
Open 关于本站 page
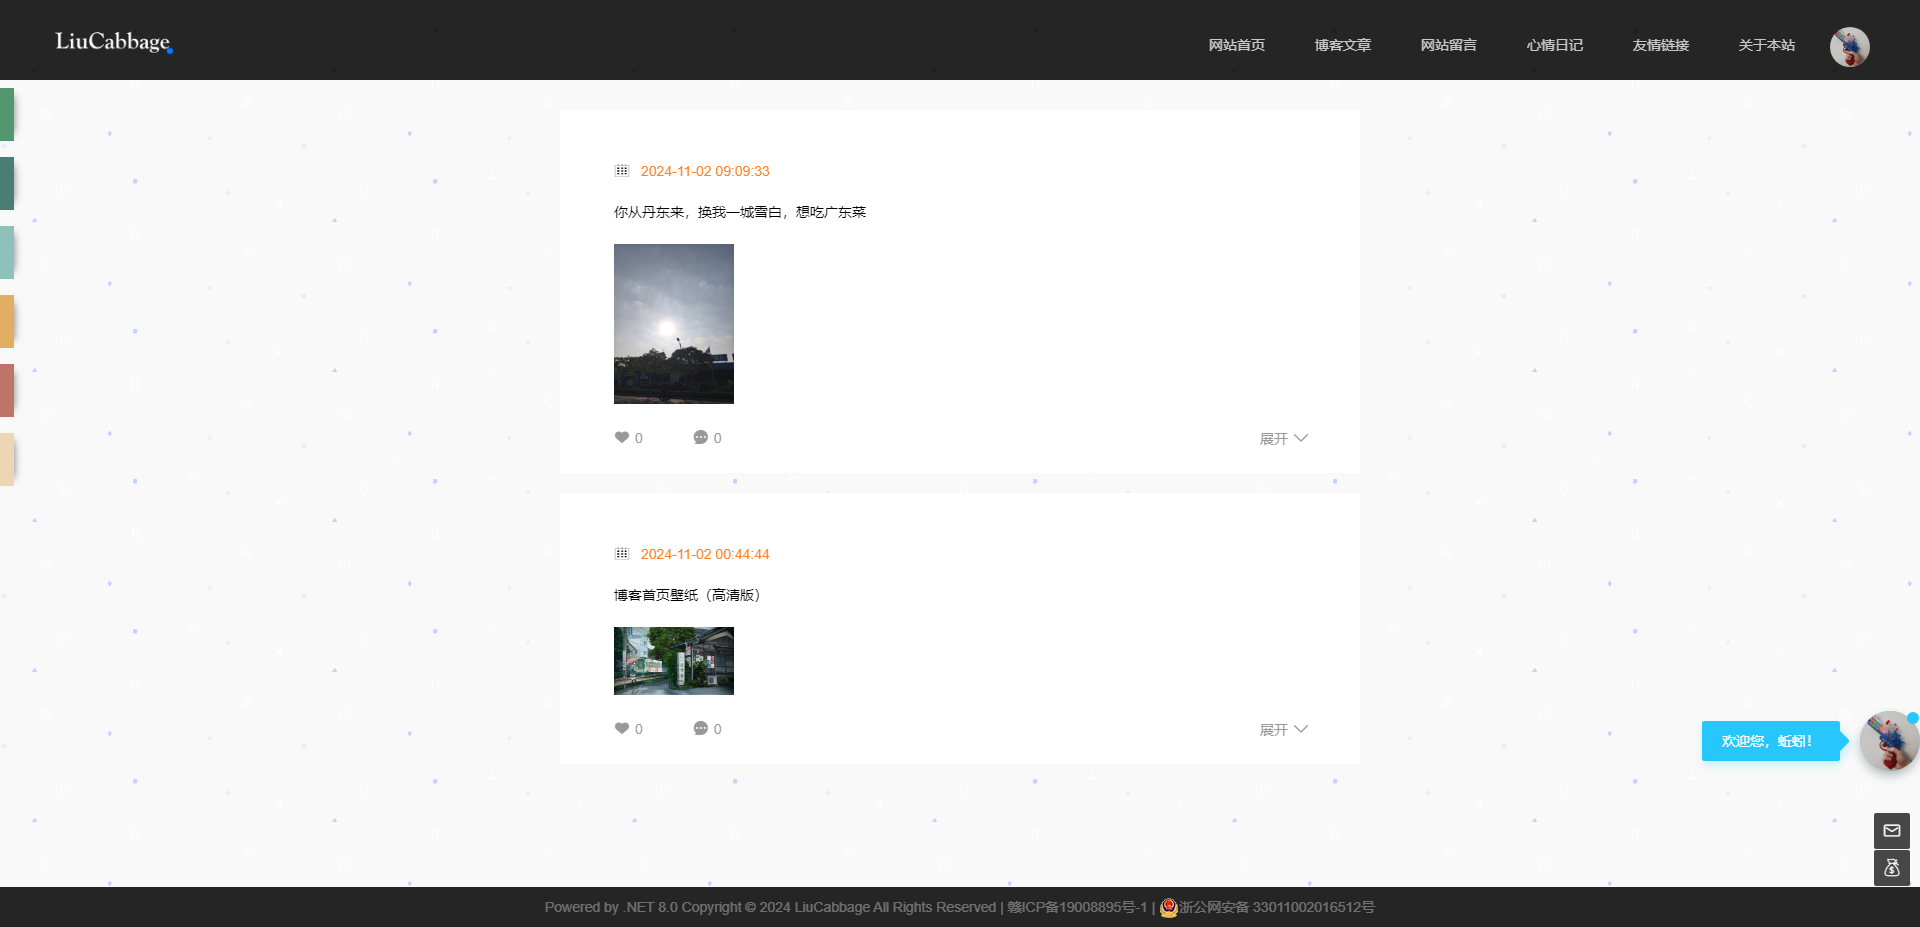(1766, 45)
